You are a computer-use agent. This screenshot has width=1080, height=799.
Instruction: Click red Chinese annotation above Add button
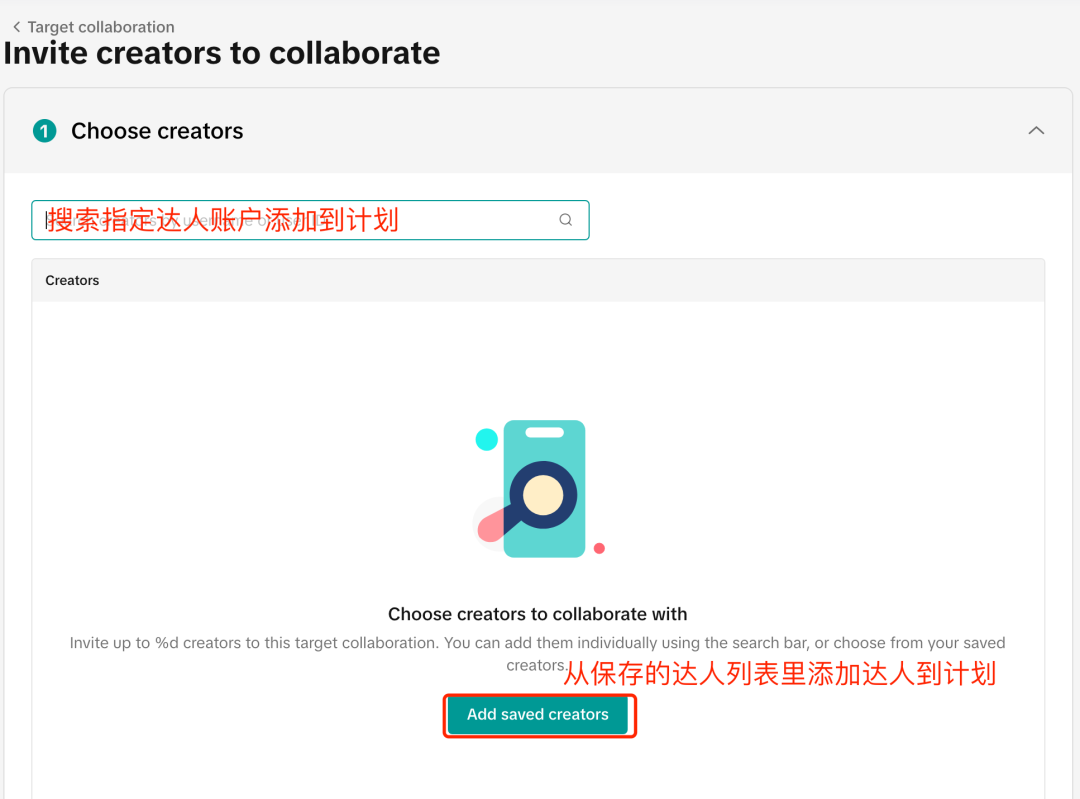780,674
